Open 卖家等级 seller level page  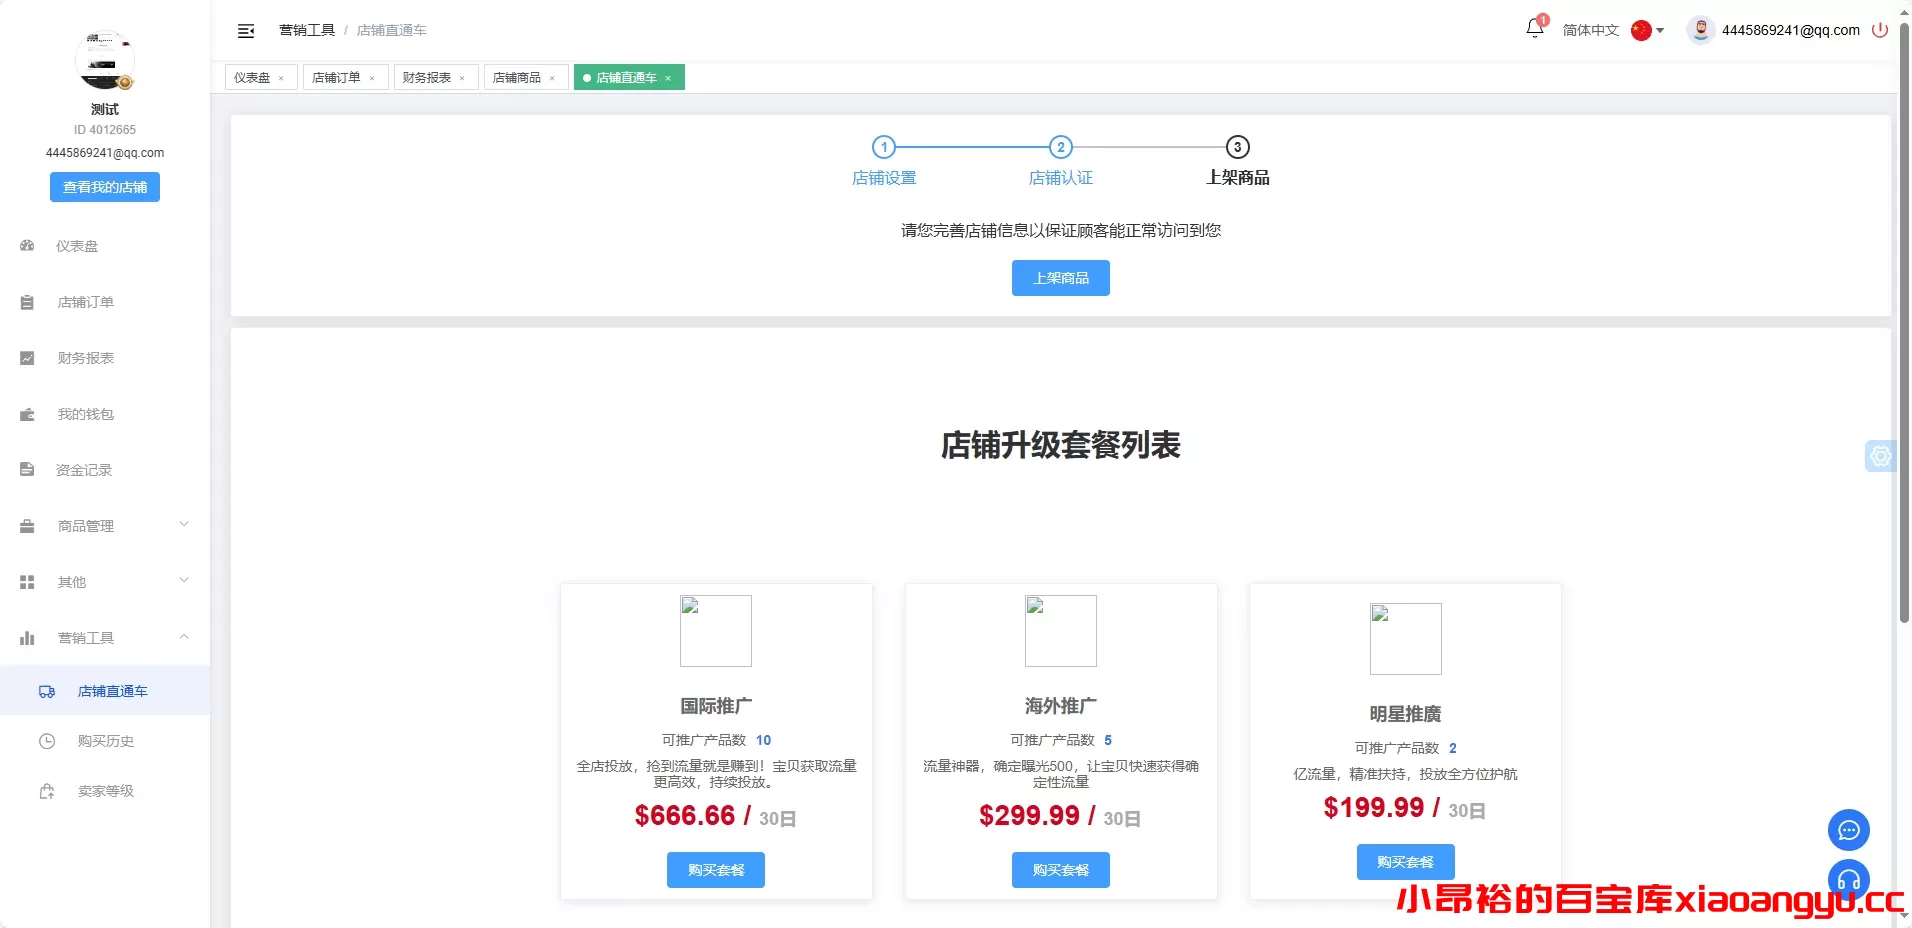[104, 791]
